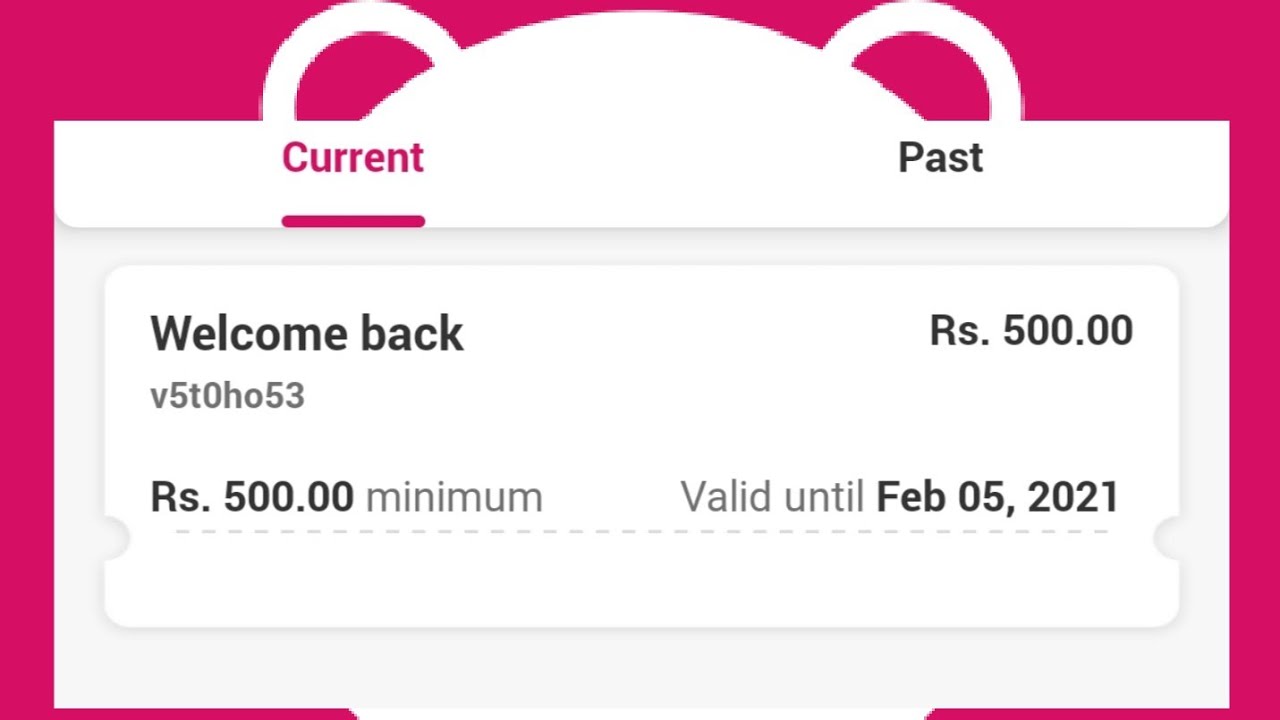Screen dimensions: 1280x720
Task: Click the dashed divider on the voucher
Action: (x=640, y=532)
